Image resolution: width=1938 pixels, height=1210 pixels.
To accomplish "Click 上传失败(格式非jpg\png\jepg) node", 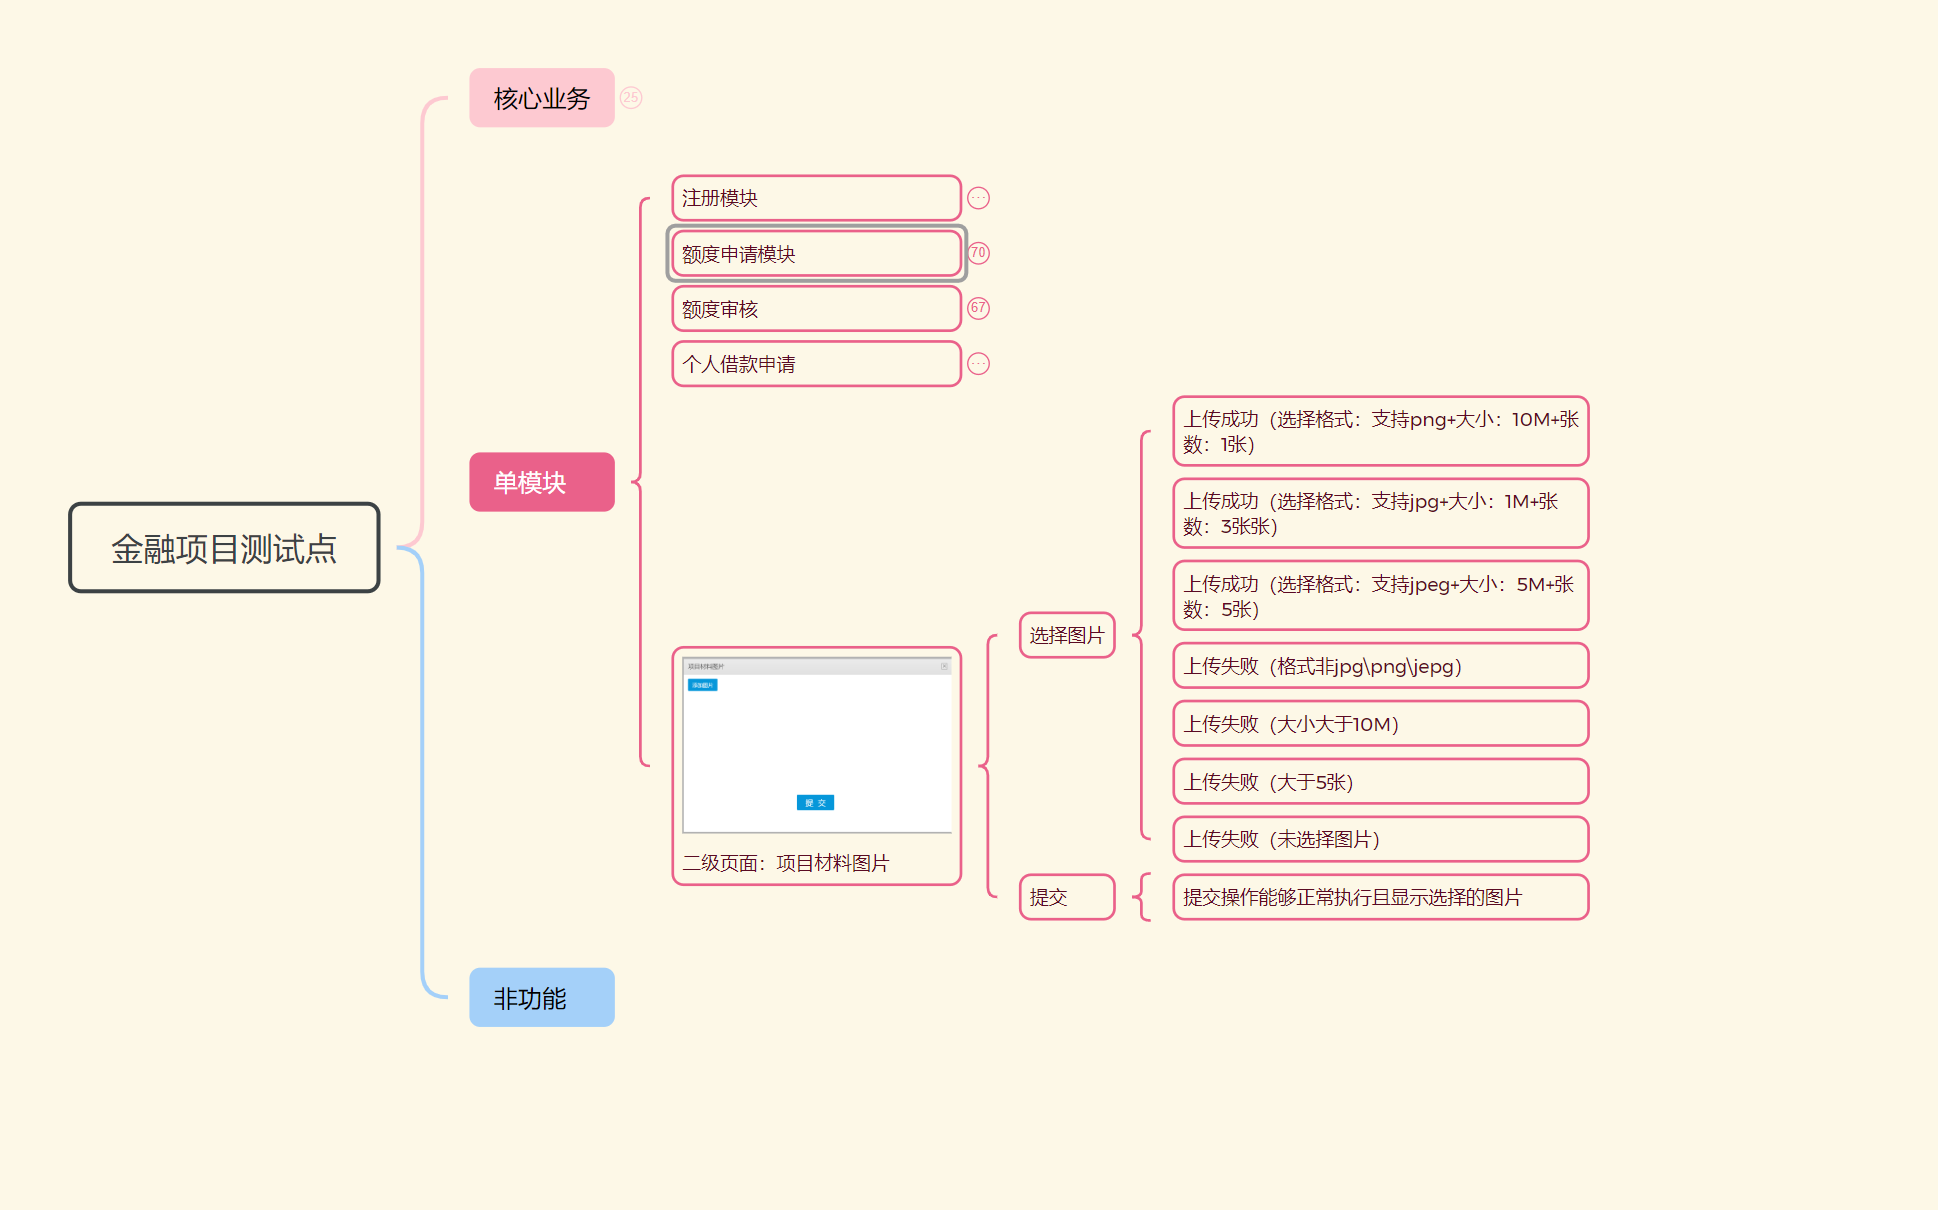I will [1380, 666].
